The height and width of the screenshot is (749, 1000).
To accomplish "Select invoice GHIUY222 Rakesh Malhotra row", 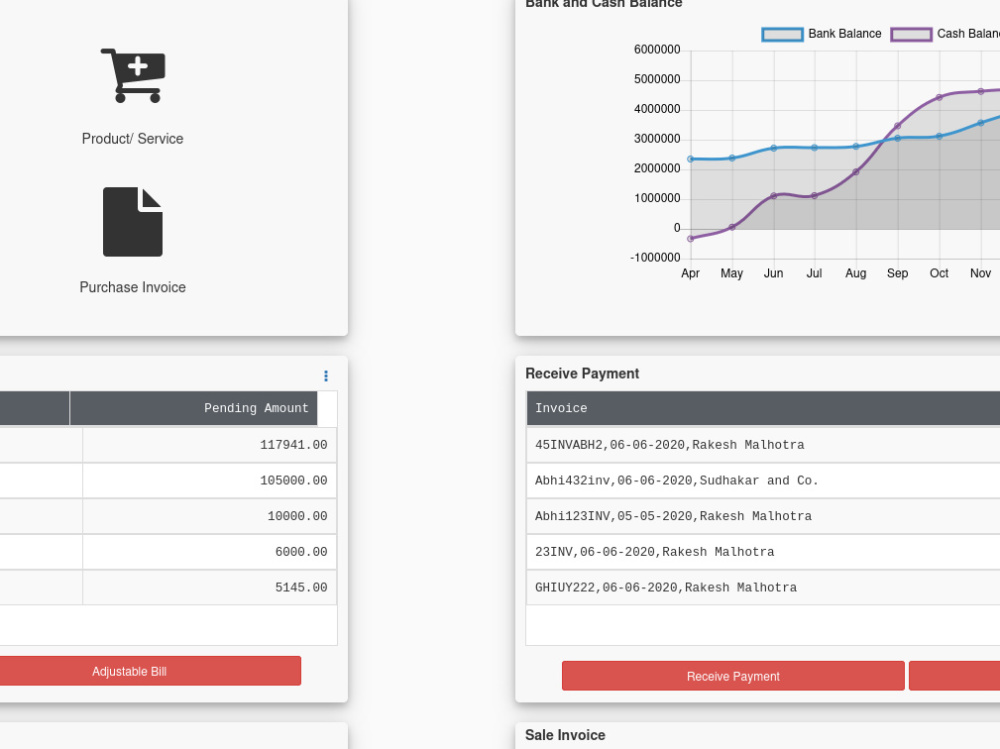I will 763,588.
